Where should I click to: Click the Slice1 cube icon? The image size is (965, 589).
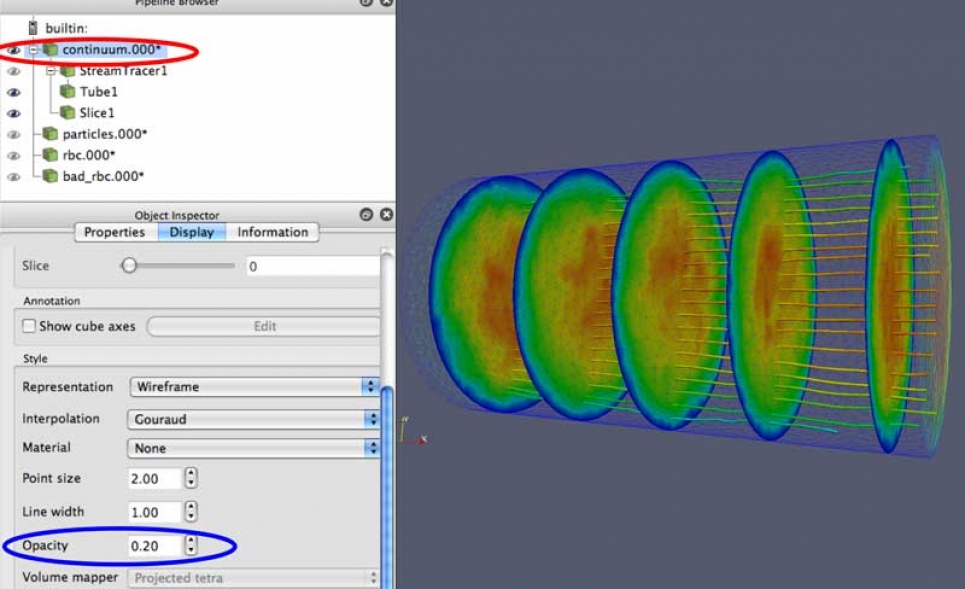(67, 113)
